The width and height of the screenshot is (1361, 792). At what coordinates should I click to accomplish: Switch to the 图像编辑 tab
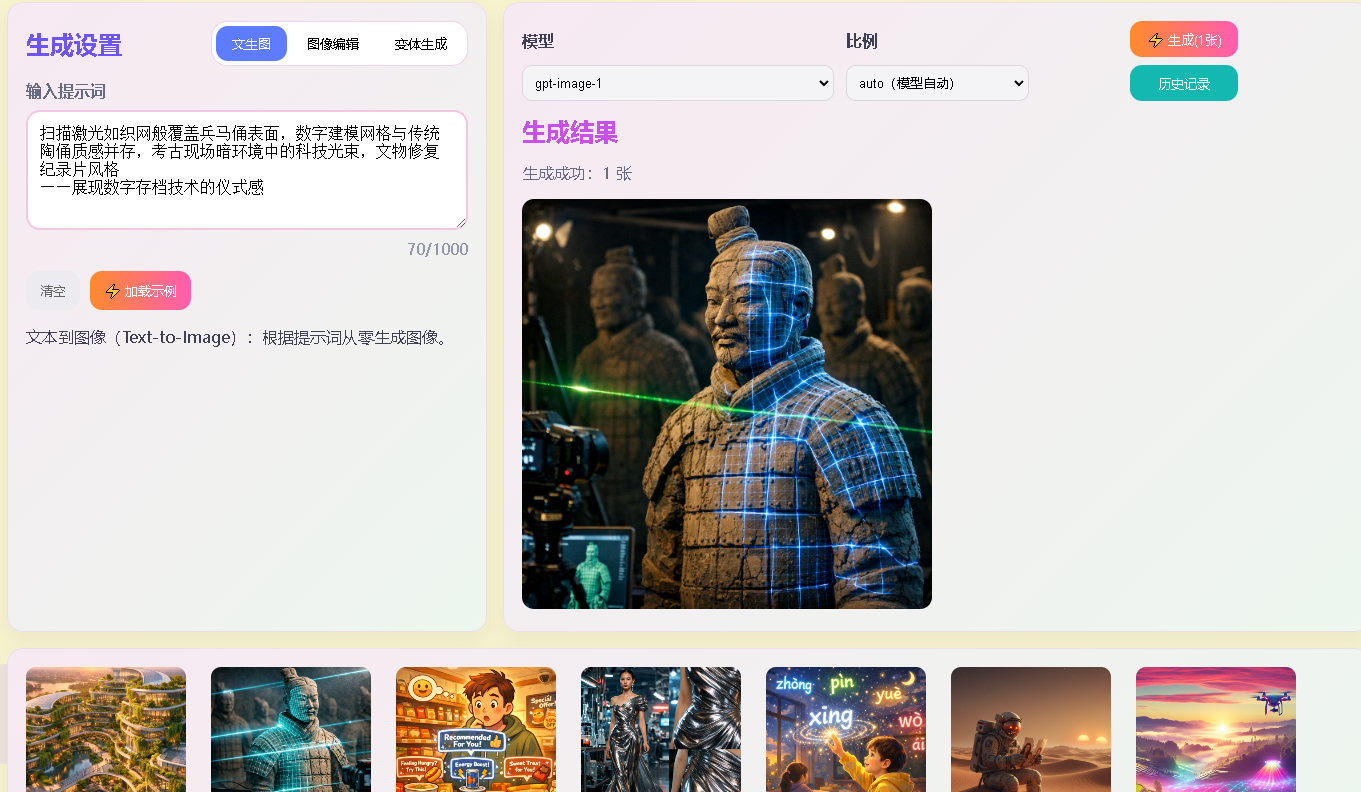click(332, 44)
